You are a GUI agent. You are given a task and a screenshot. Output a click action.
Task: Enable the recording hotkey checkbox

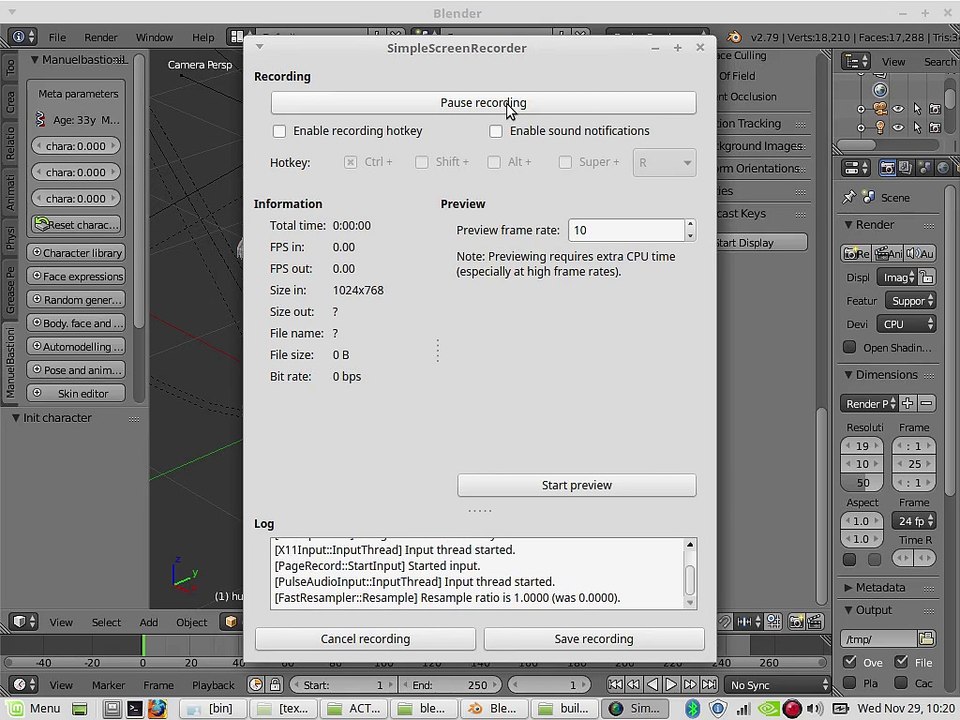click(x=279, y=131)
